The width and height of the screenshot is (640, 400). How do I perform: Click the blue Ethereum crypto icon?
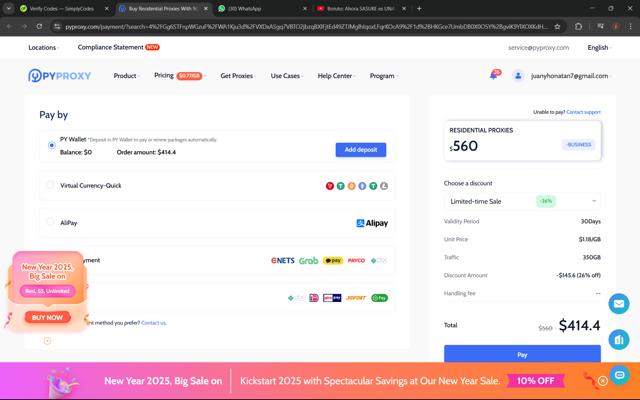[x=362, y=186]
